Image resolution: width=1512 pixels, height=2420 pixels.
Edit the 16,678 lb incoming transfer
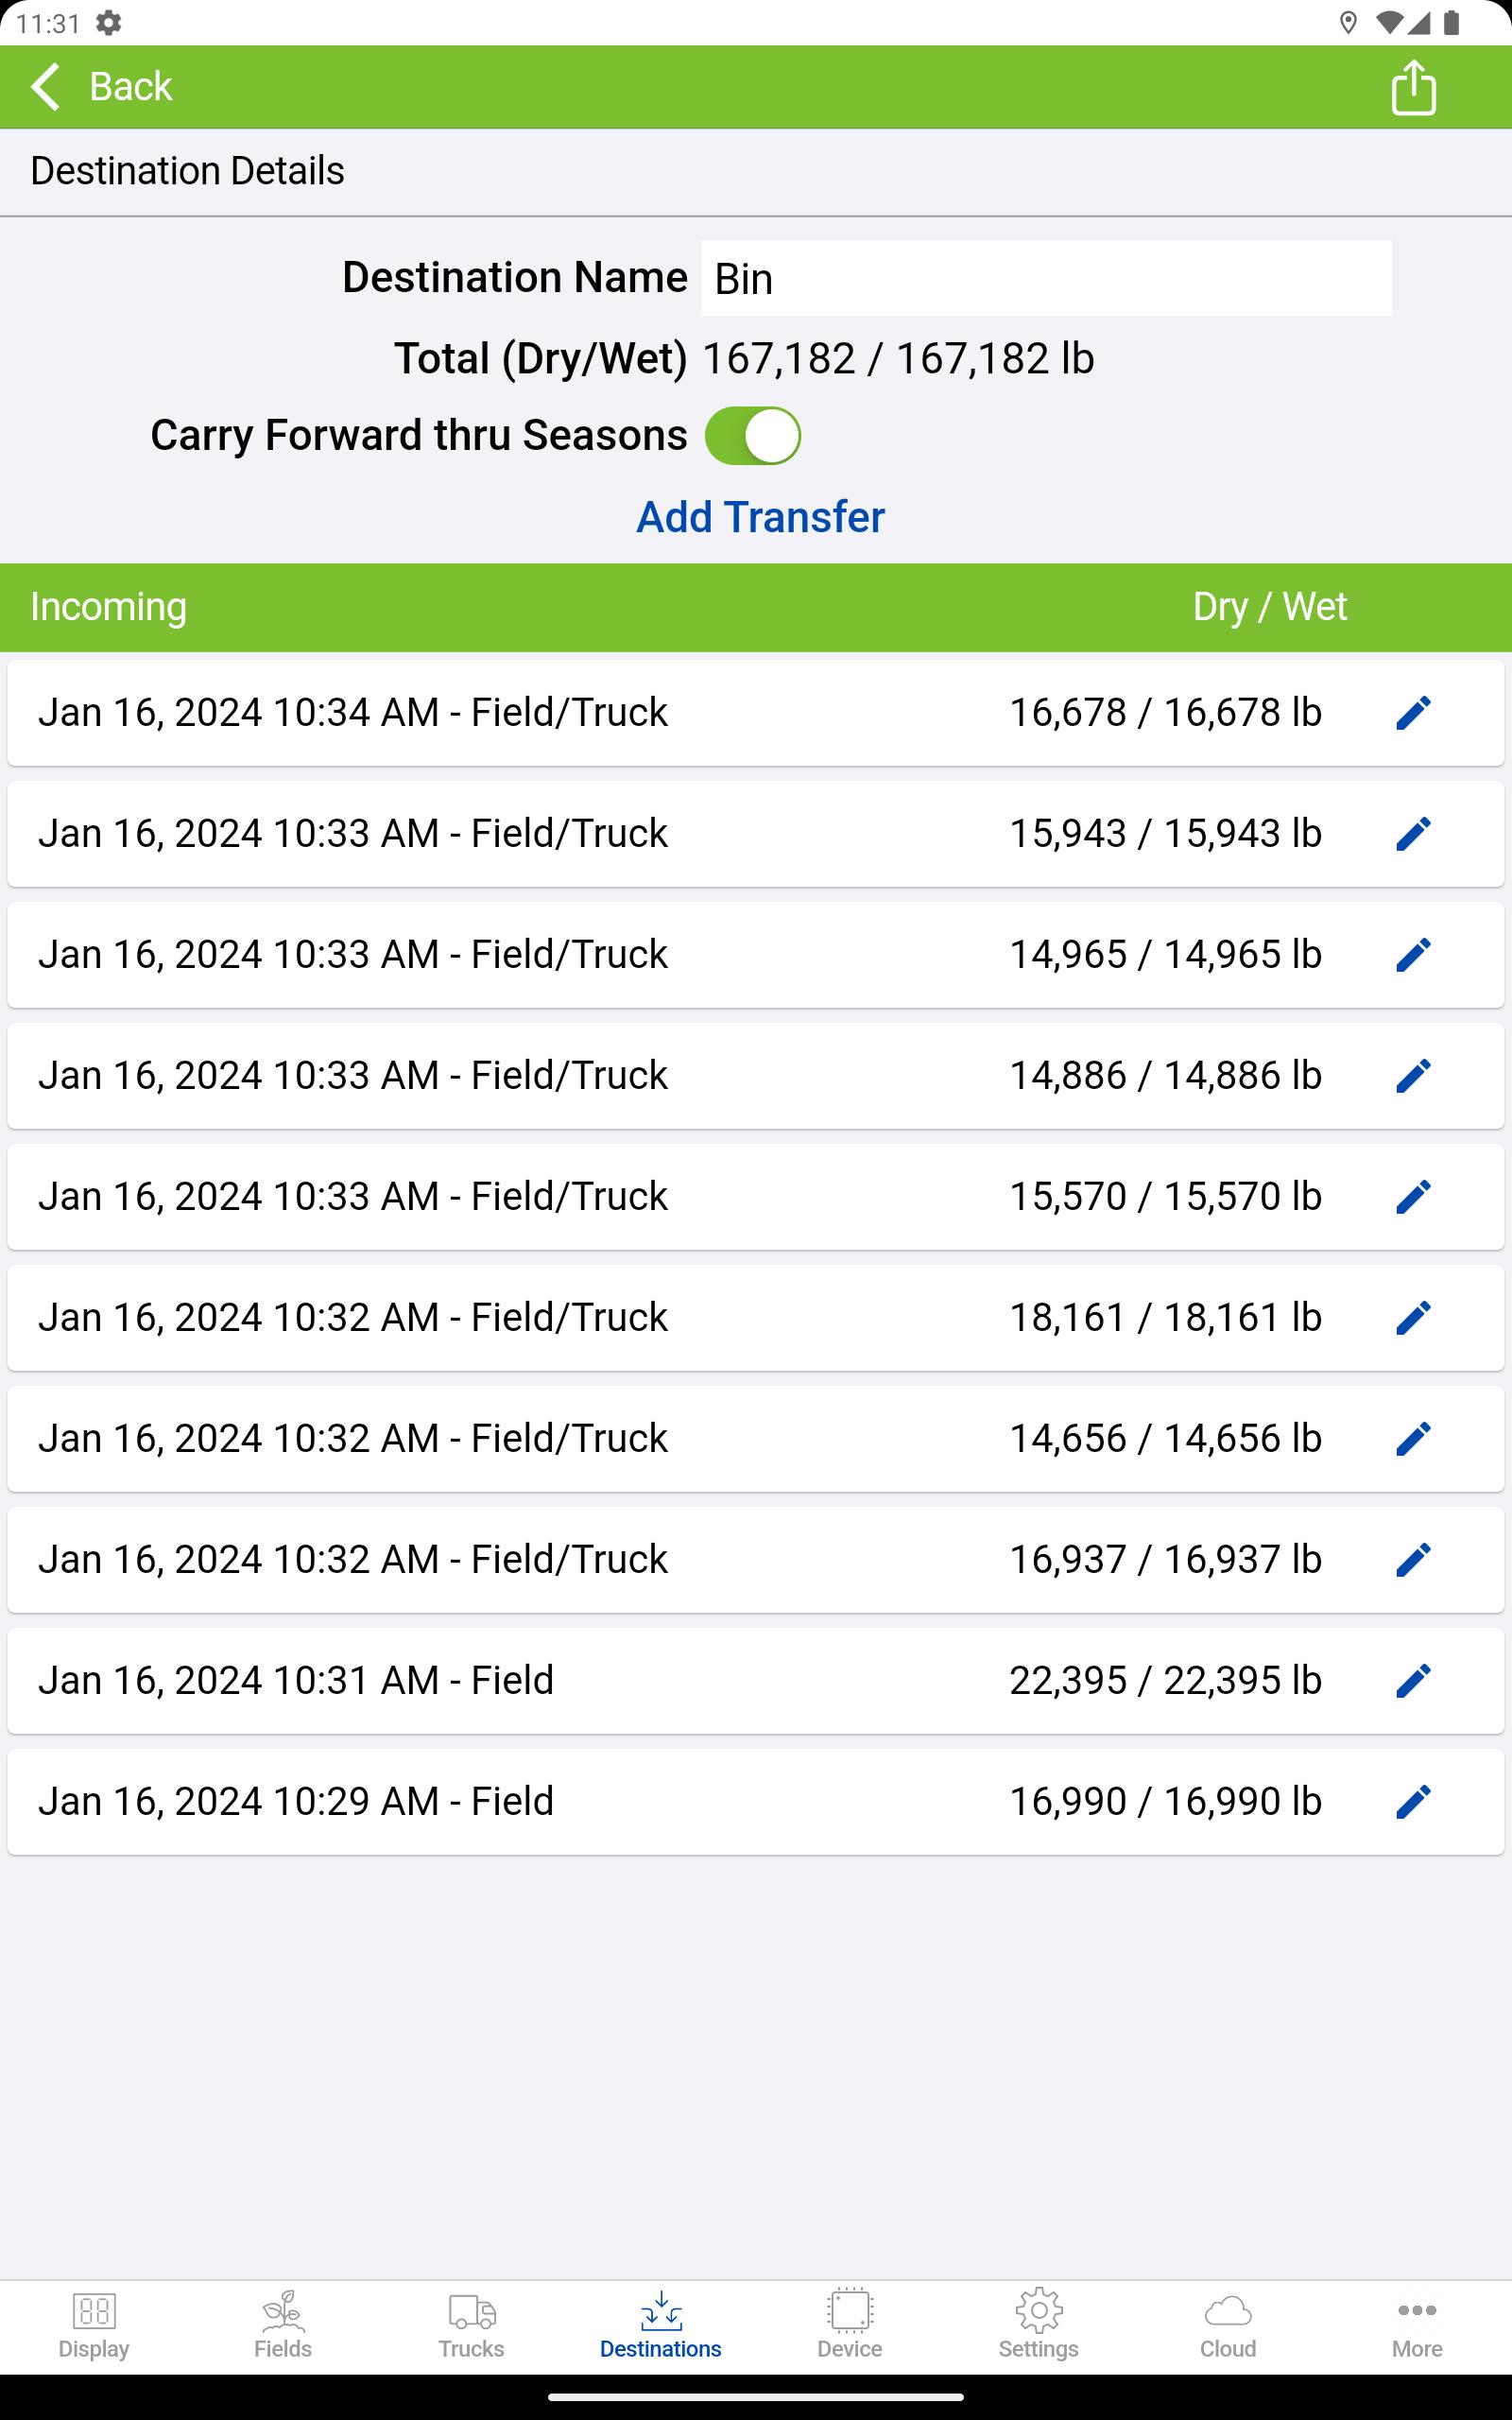[x=1413, y=713]
